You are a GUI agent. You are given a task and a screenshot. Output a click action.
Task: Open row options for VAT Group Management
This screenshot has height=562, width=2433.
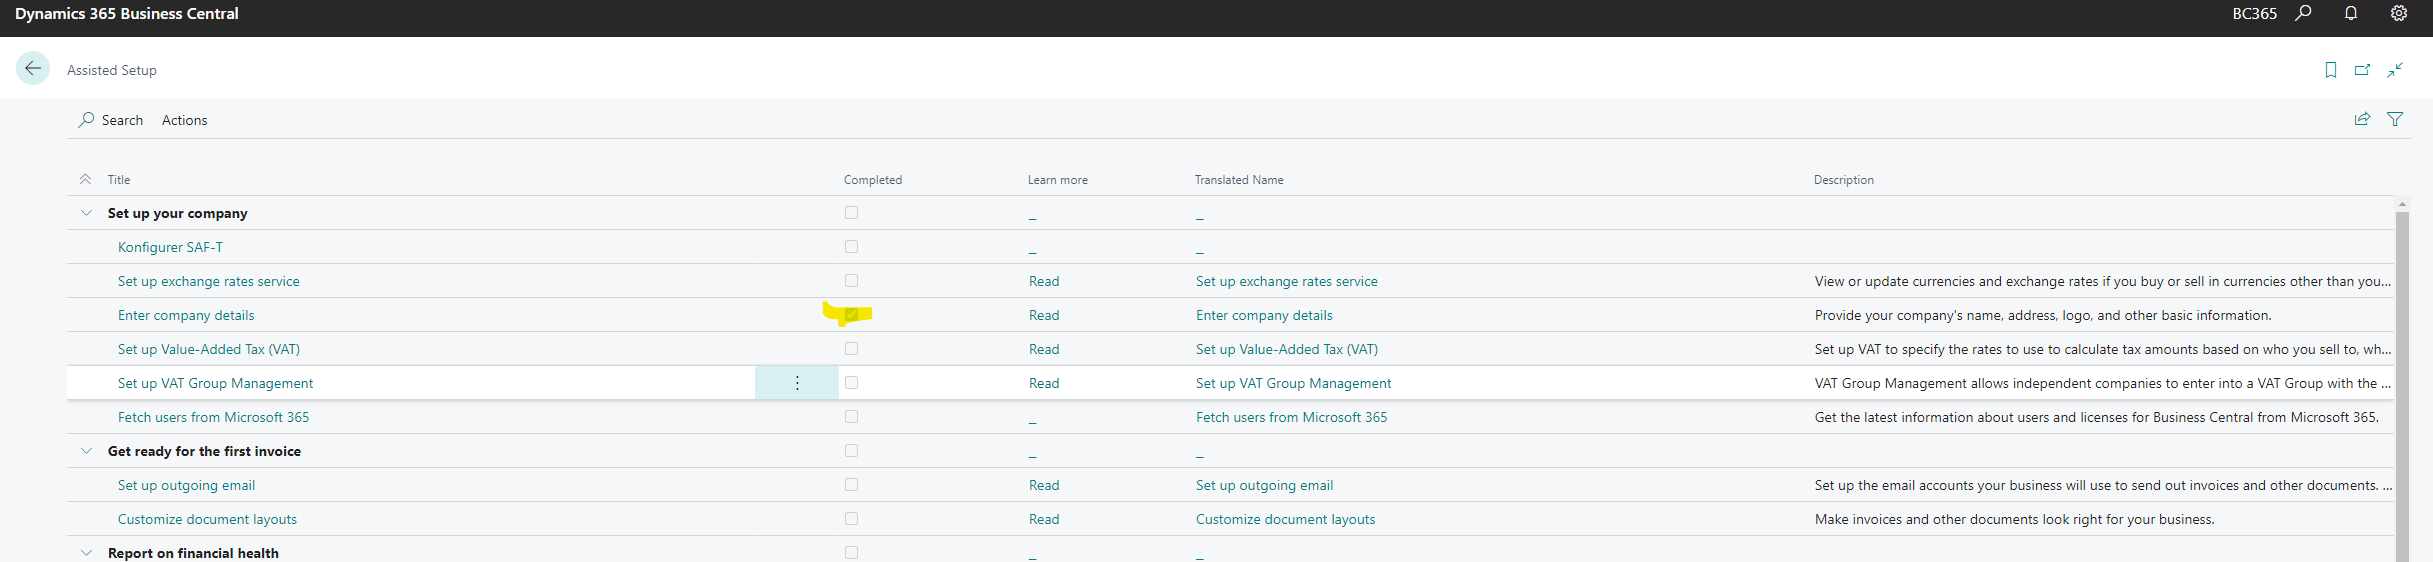(797, 383)
